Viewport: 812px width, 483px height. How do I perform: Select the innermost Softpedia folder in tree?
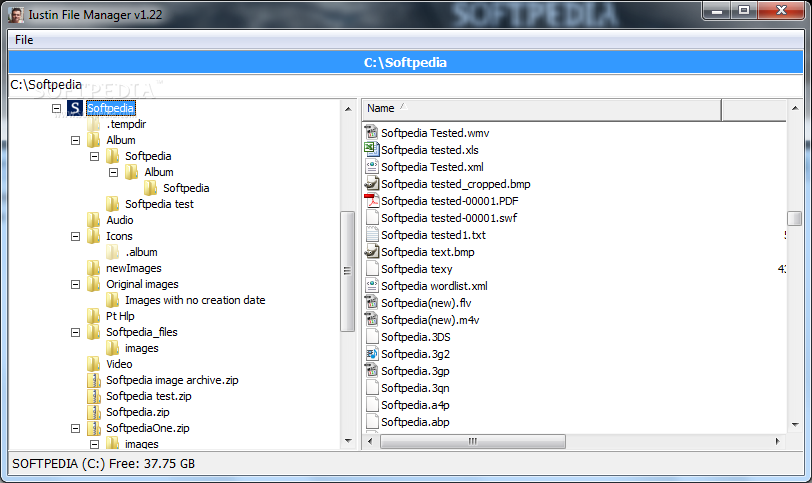tap(186, 188)
